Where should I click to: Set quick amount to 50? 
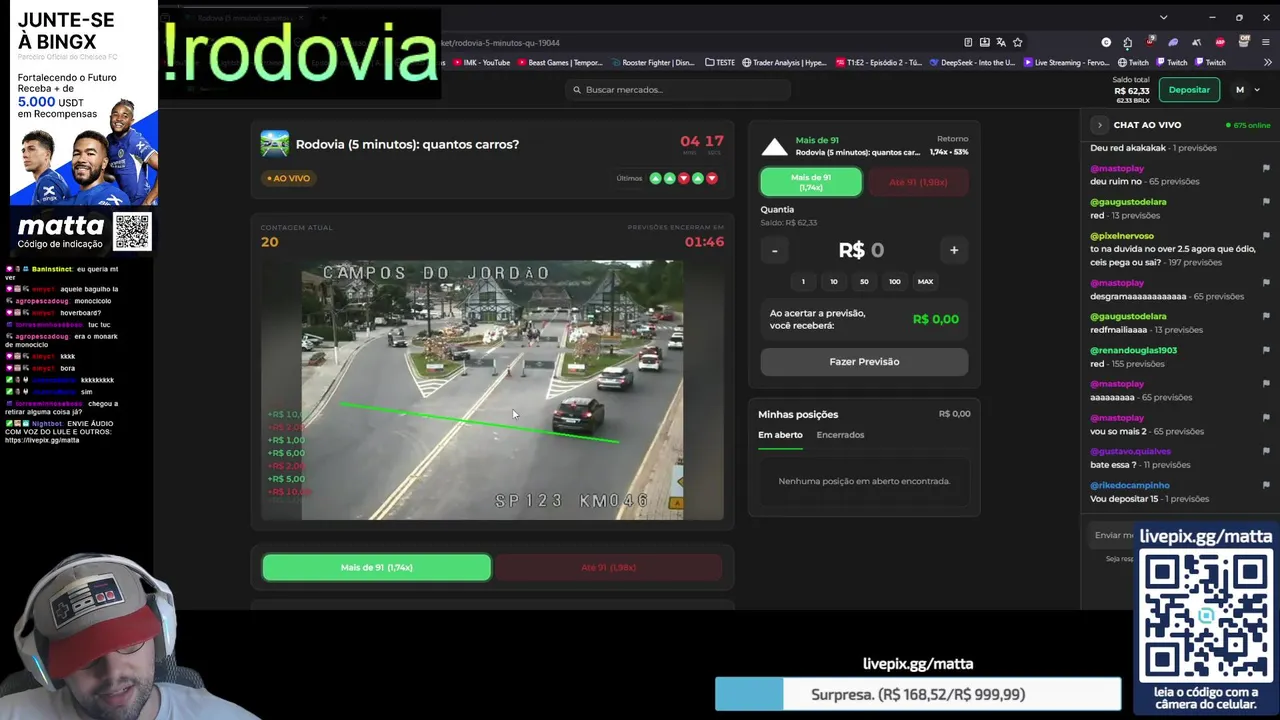coord(864,281)
